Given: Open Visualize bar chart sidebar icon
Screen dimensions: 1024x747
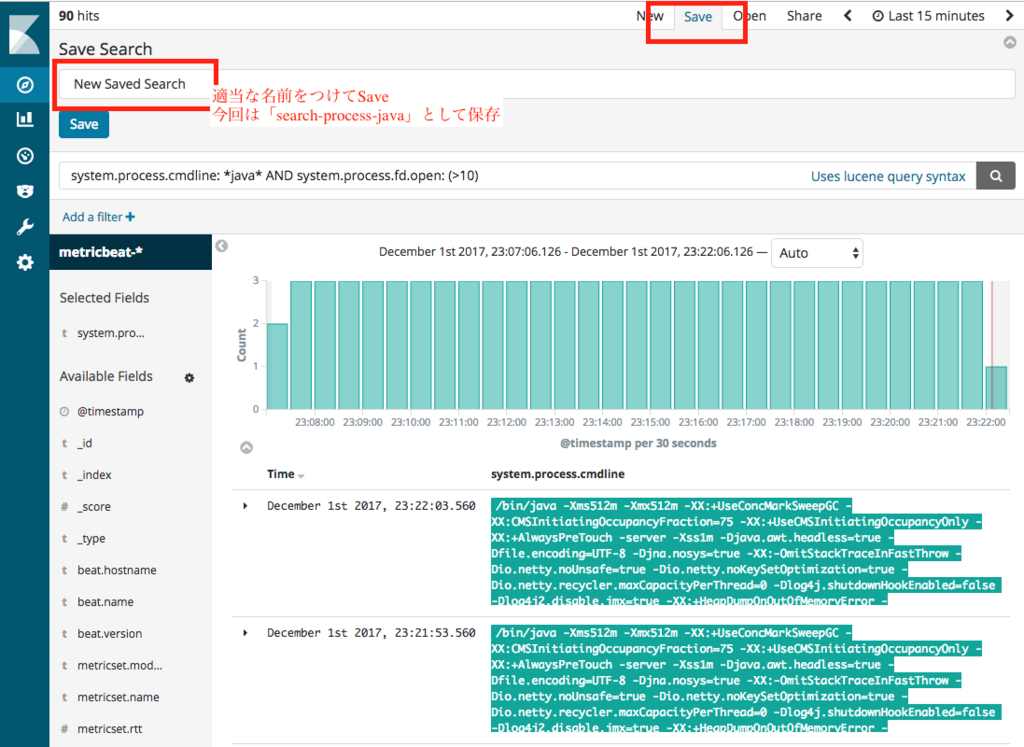Looking at the screenshot, I should 25,119.
